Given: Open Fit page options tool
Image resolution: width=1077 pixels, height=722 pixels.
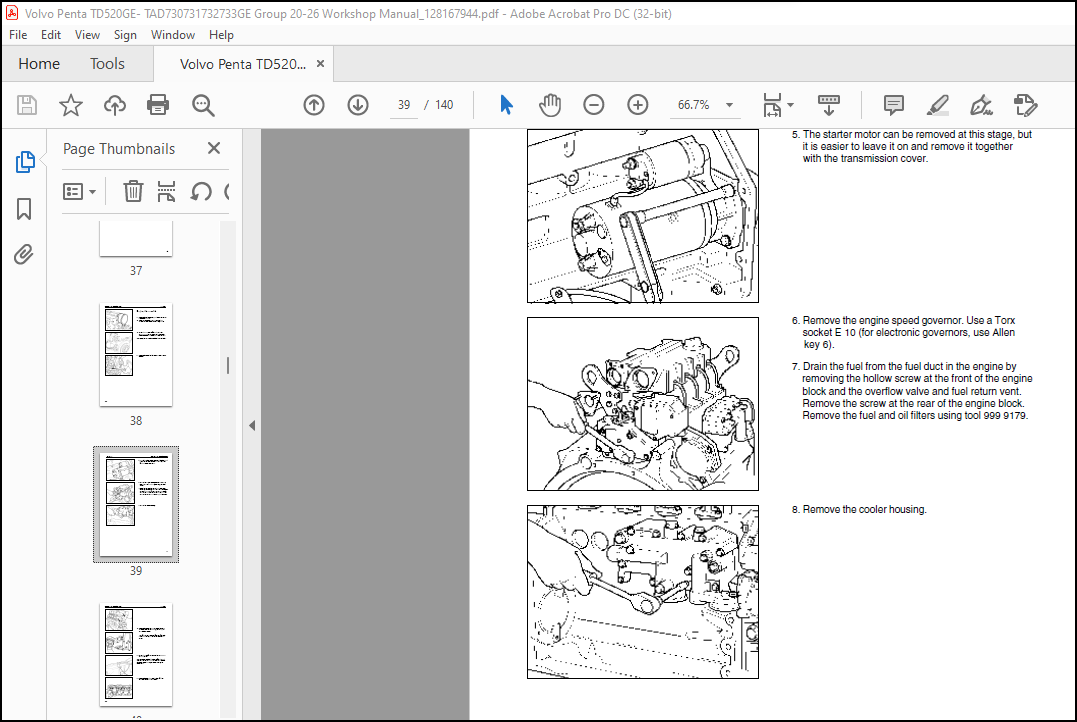Looking at the screenshot, I should [x=772, y=105].
